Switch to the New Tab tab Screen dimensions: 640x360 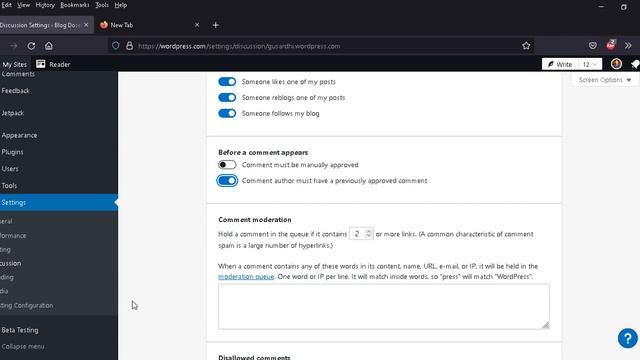[150, 25]
